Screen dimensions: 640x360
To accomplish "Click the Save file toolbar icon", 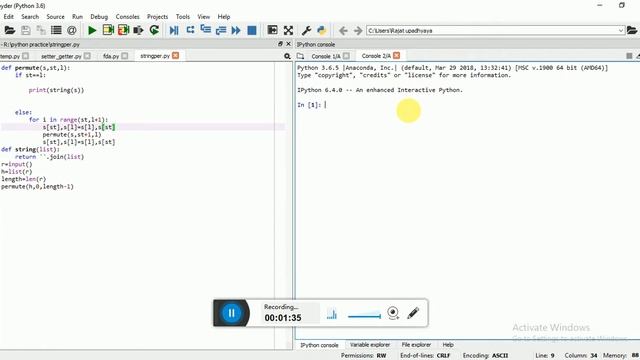I will (x=26, y=30).
